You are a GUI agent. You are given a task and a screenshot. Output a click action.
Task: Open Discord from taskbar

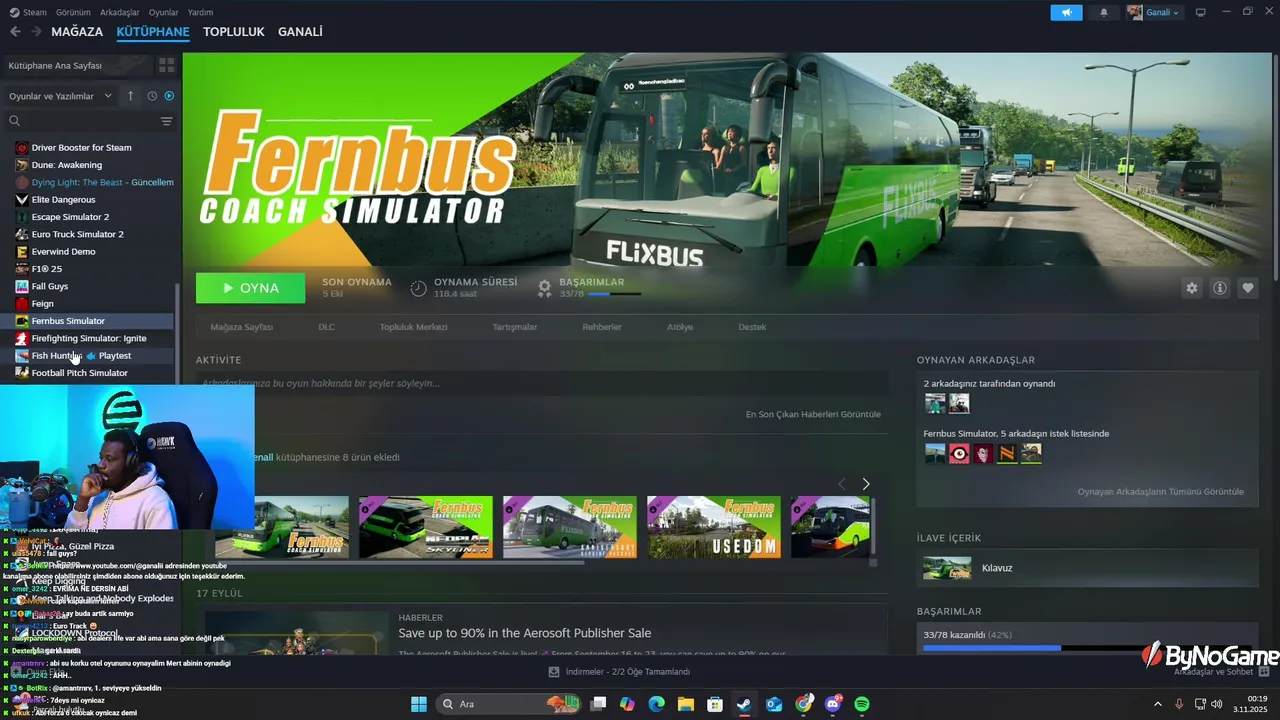click(833, 704)
